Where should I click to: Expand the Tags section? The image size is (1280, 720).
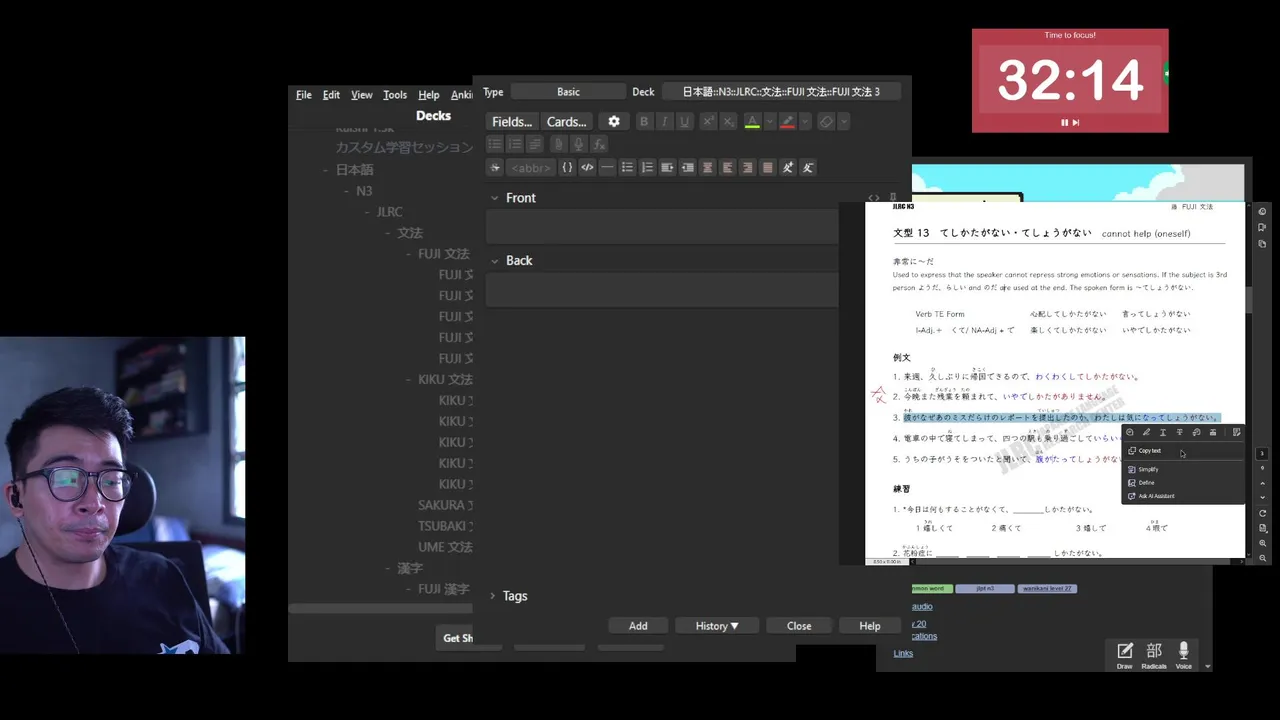pos(492,596)
